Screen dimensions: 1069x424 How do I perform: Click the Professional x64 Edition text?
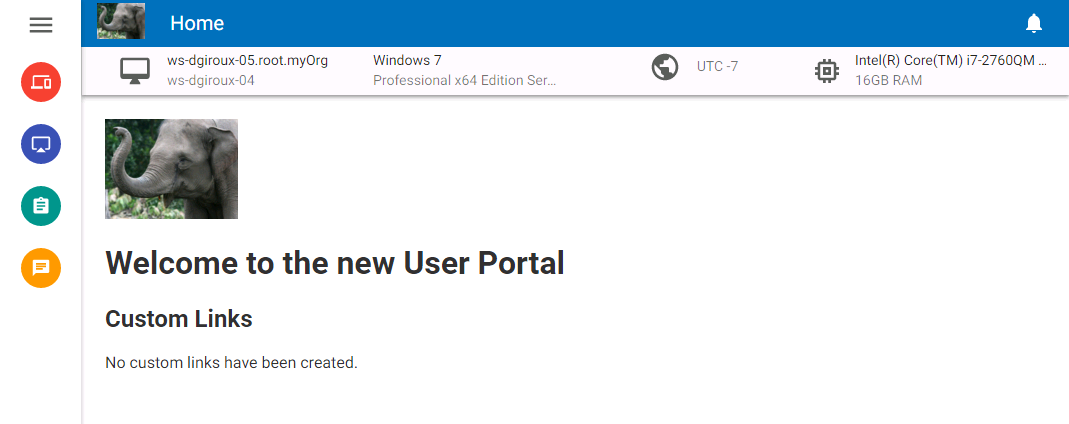464,80
